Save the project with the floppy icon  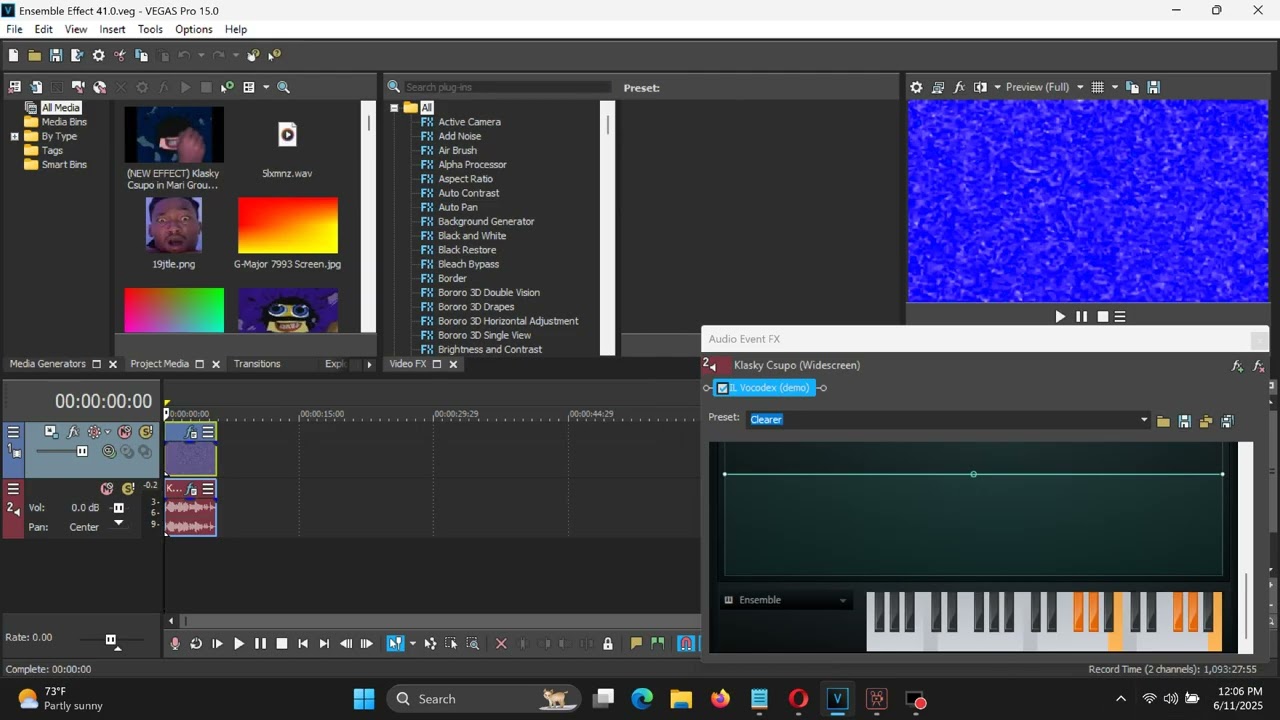click(56, 56)
